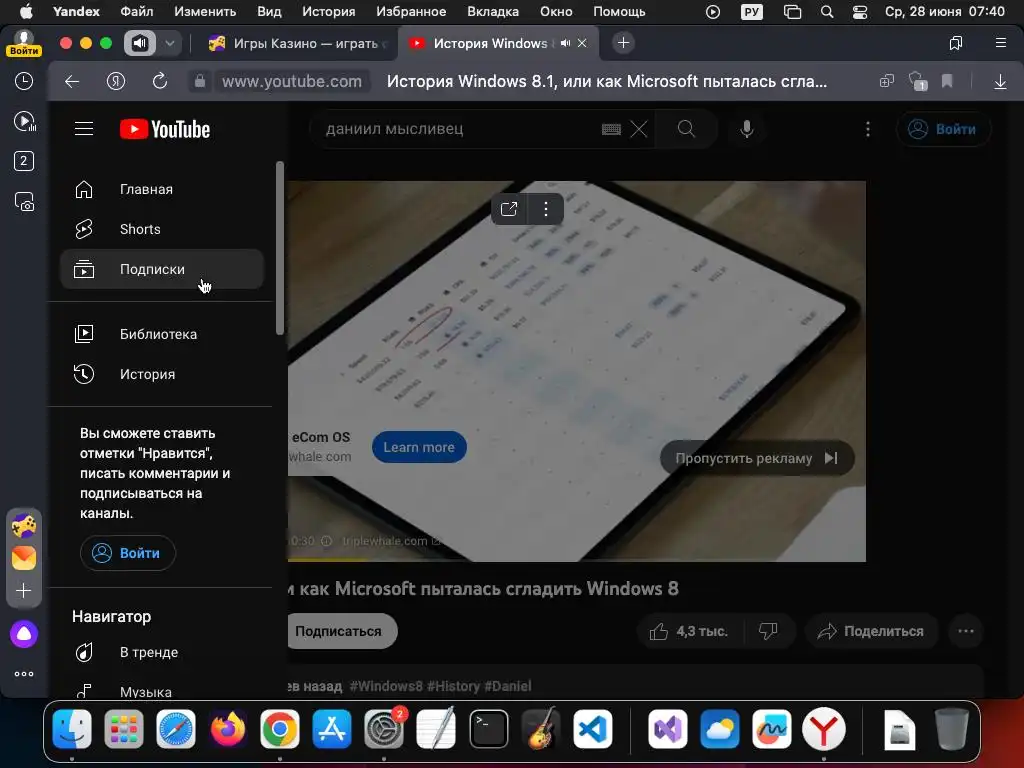Clear the search query with the X

639,129
